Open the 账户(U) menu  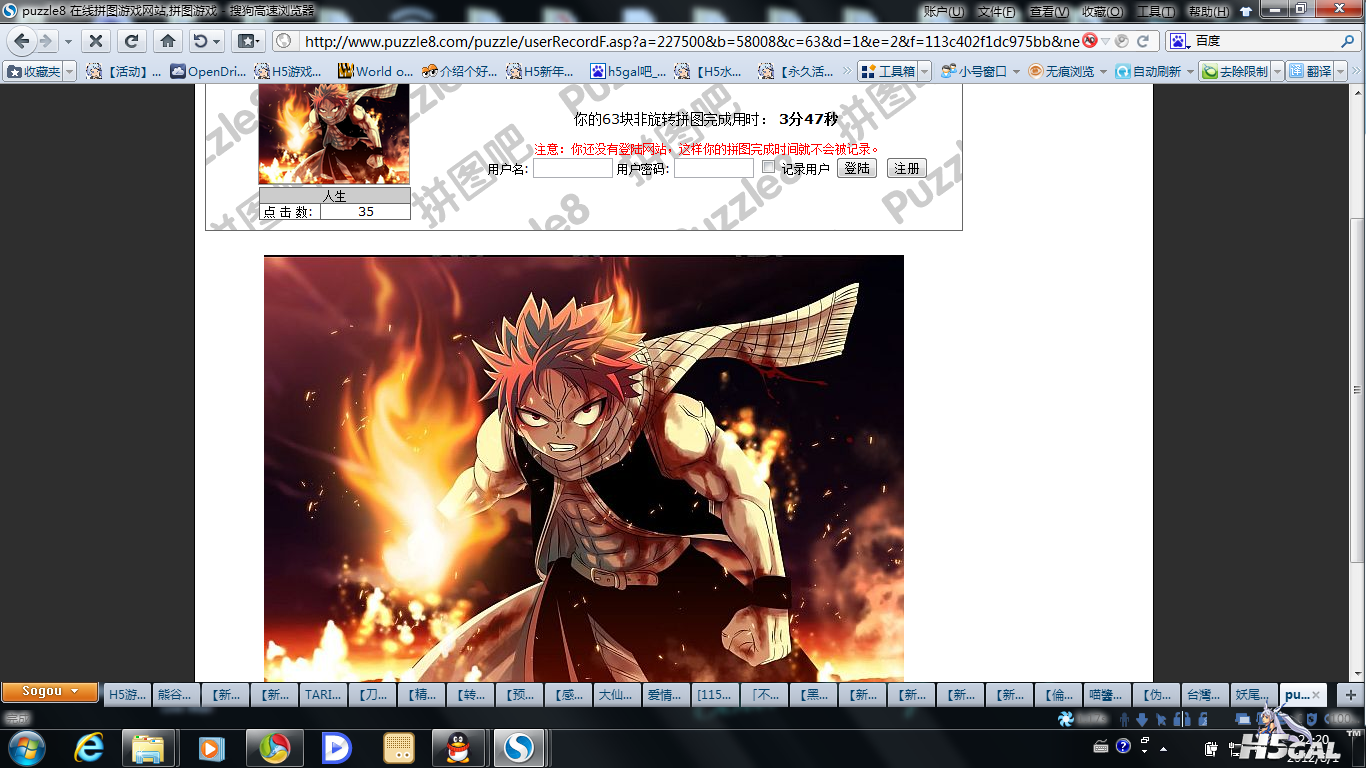944,11
